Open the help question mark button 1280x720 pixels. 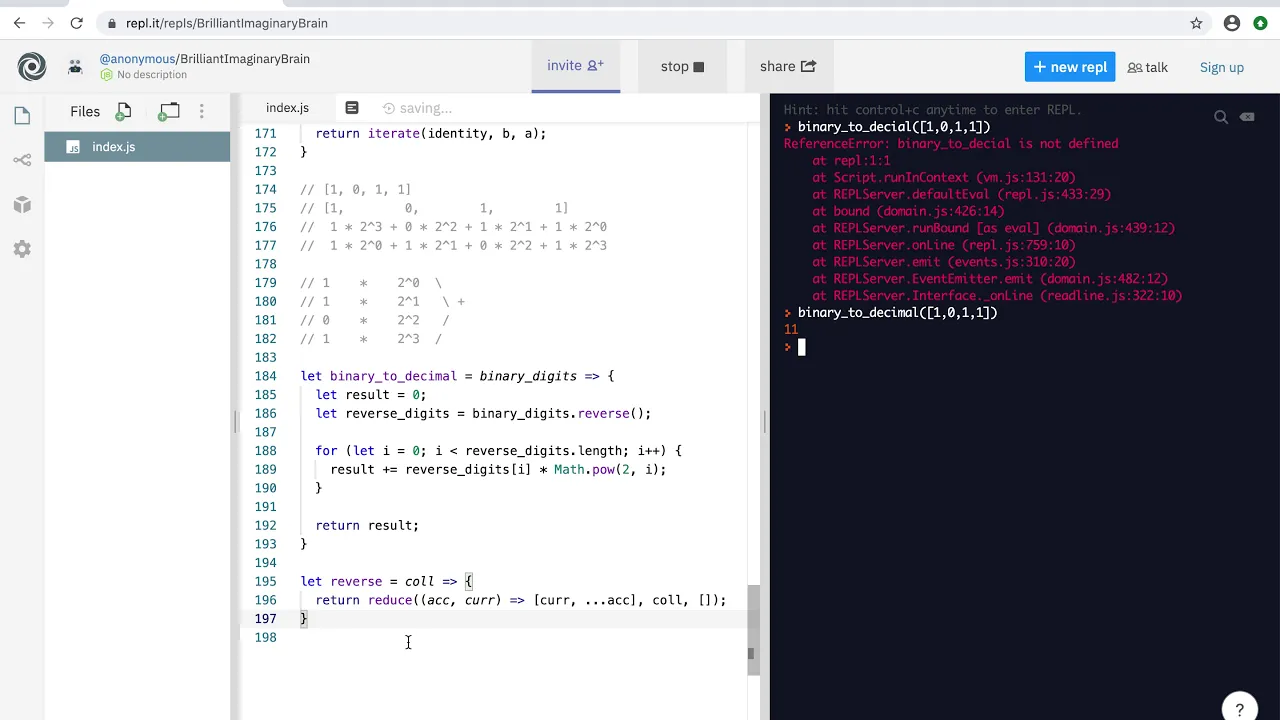1239,710
